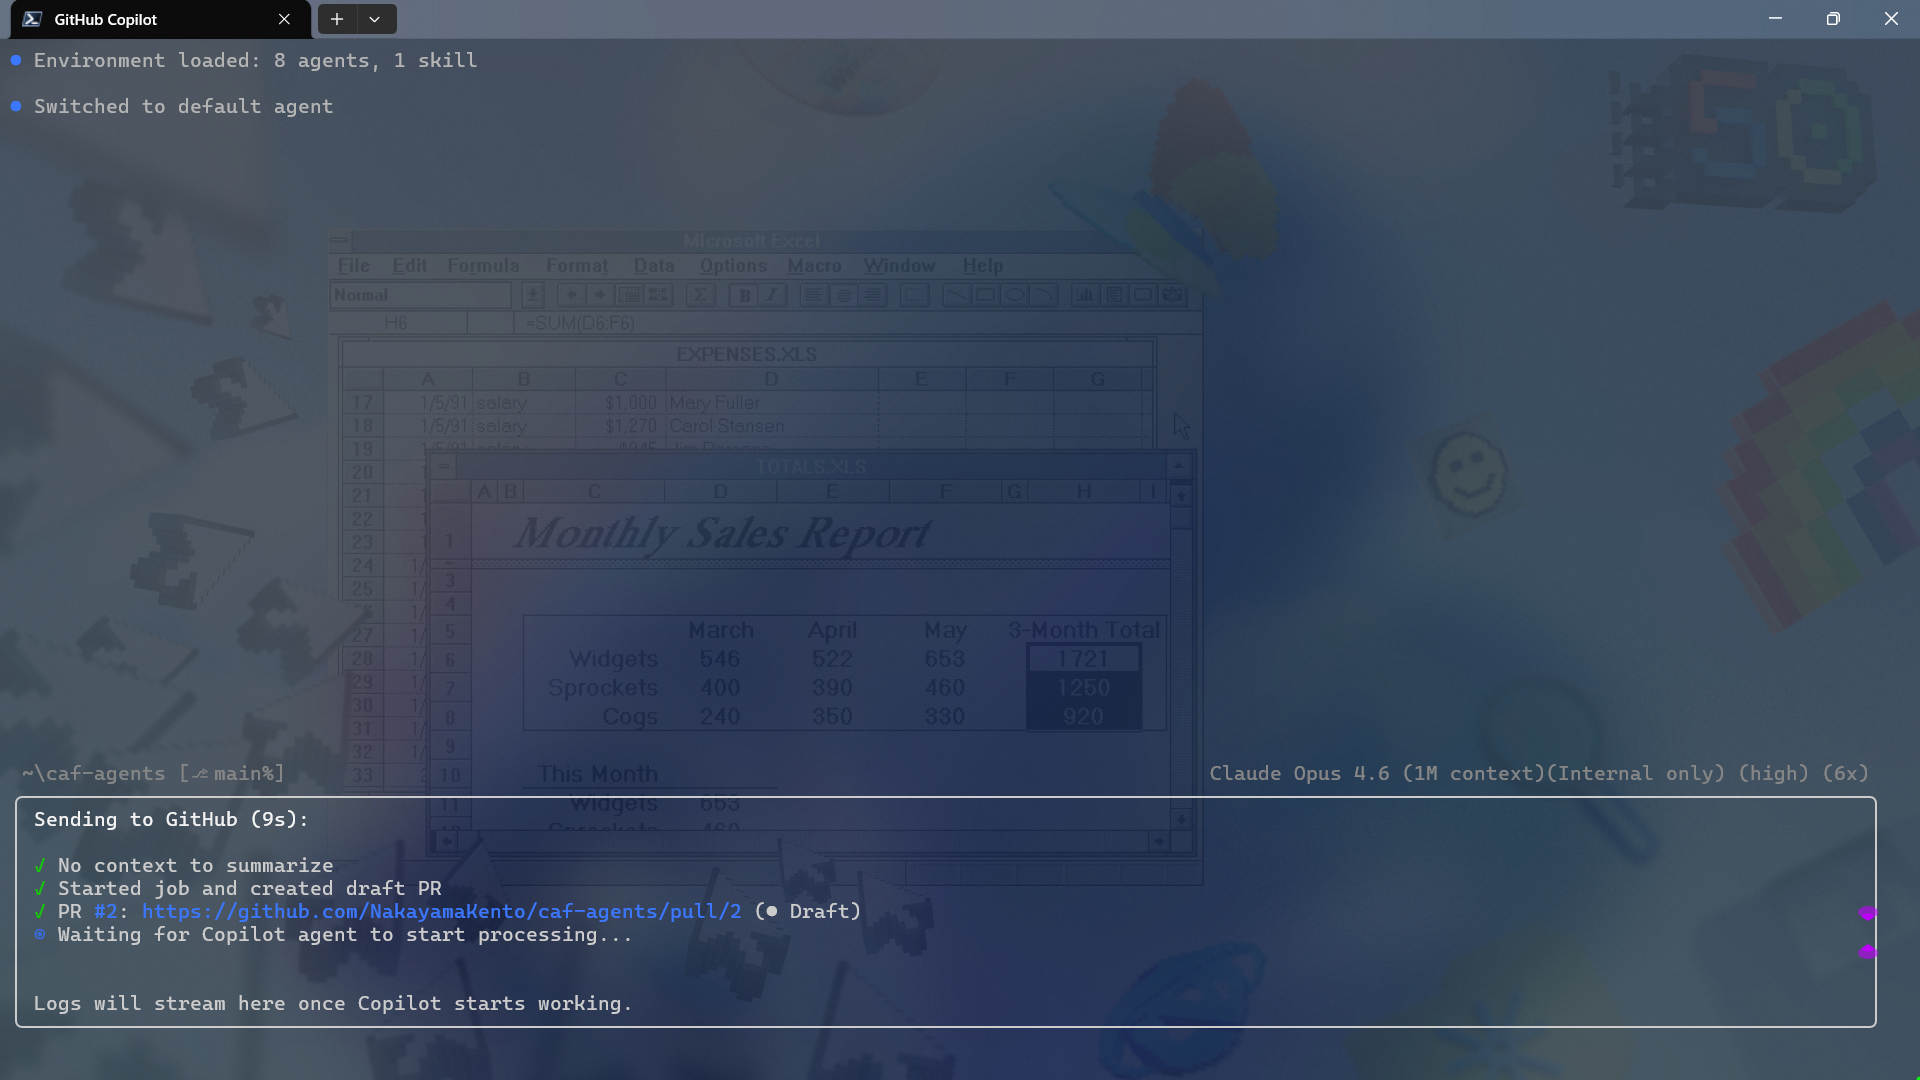Toggle bold formatting

point(744,295)
